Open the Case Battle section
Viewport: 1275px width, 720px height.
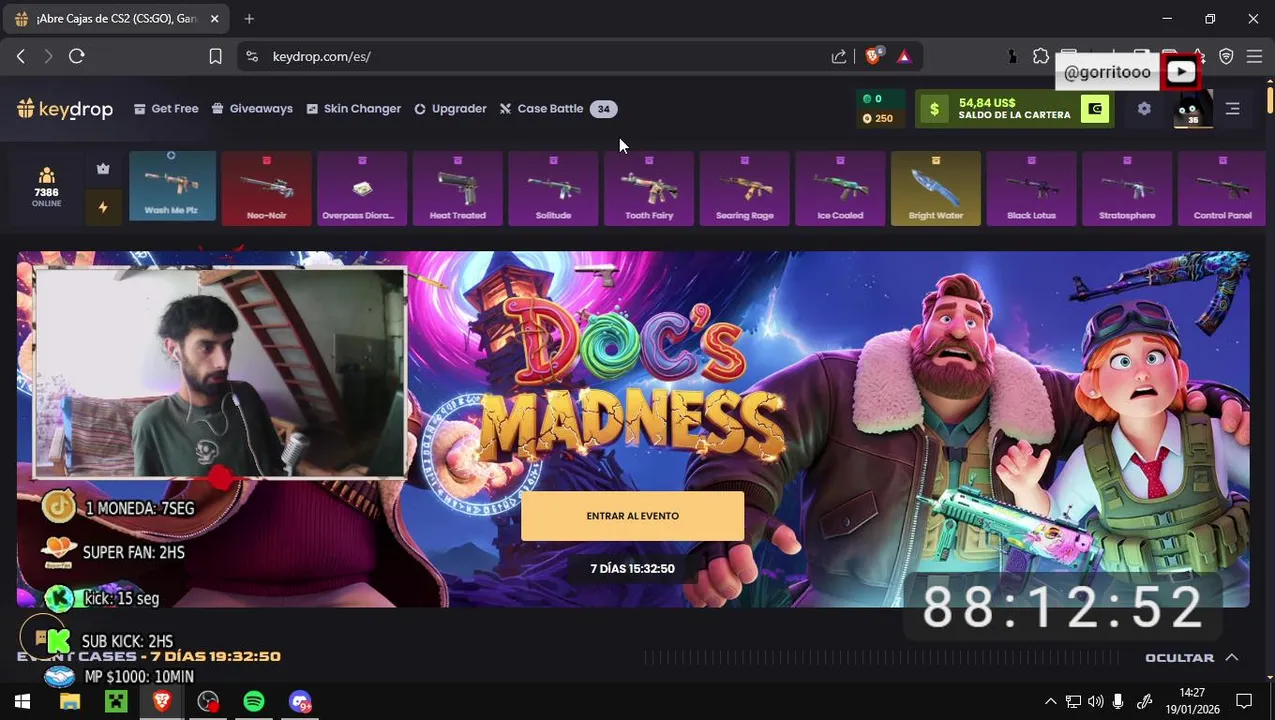coord(541,109)
